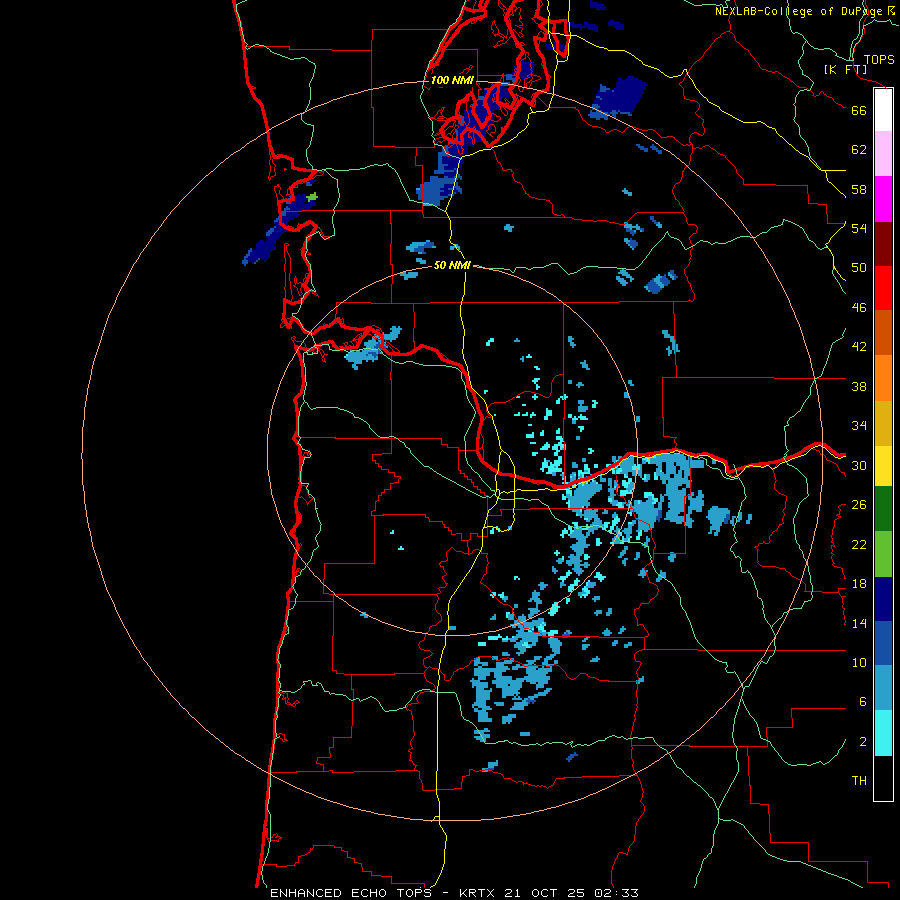Pick the light green legend swatch
Screen dimensions: 900x900
click(883, 553)
